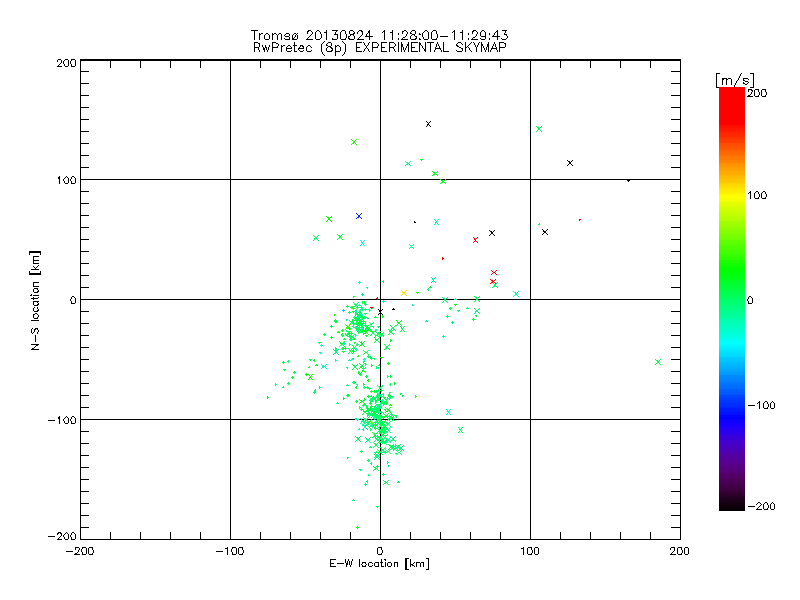This screenshot has width=800, height=600.
Task: Pick the black bottom end of the colorbar
Action: coord(732,503)
